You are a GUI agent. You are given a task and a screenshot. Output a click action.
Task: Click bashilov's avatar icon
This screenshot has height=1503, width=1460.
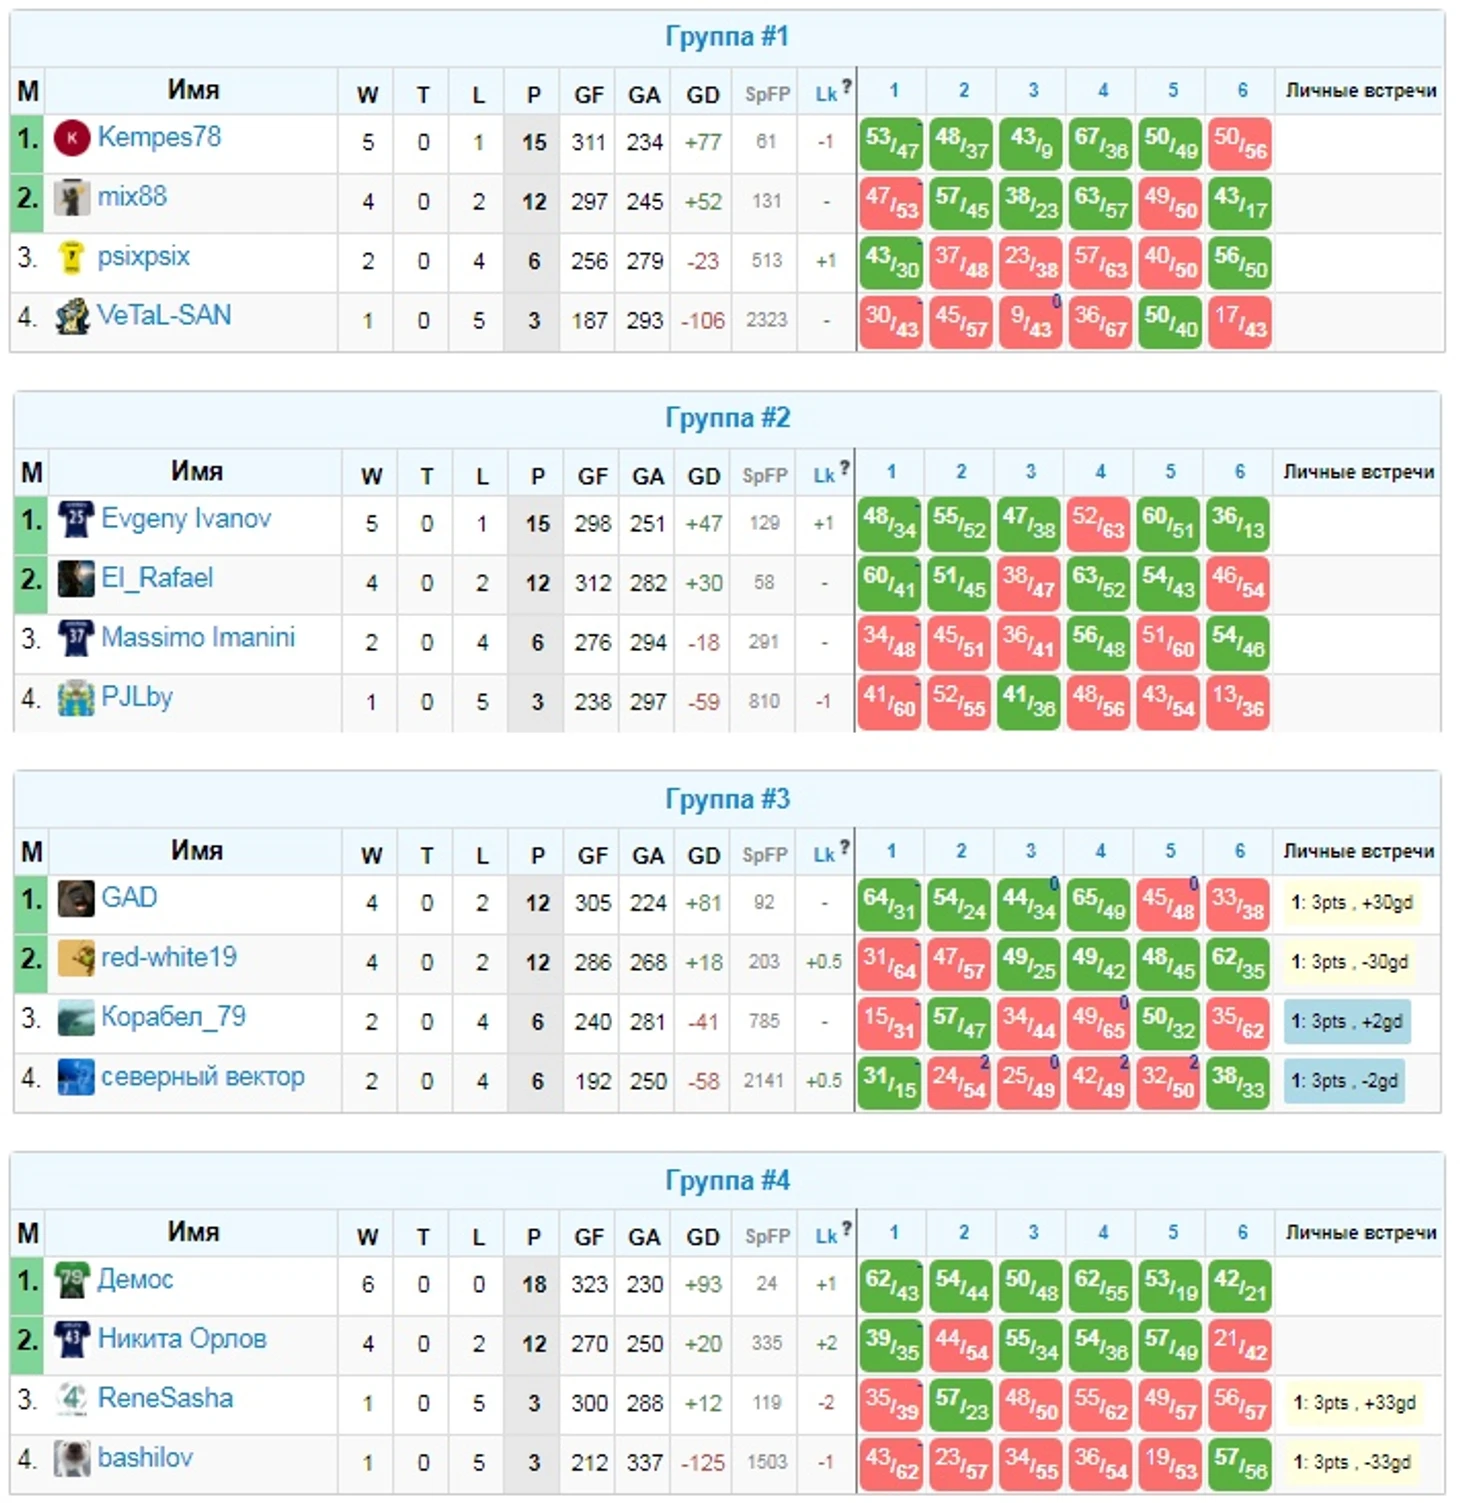(x=72, y=1459)
